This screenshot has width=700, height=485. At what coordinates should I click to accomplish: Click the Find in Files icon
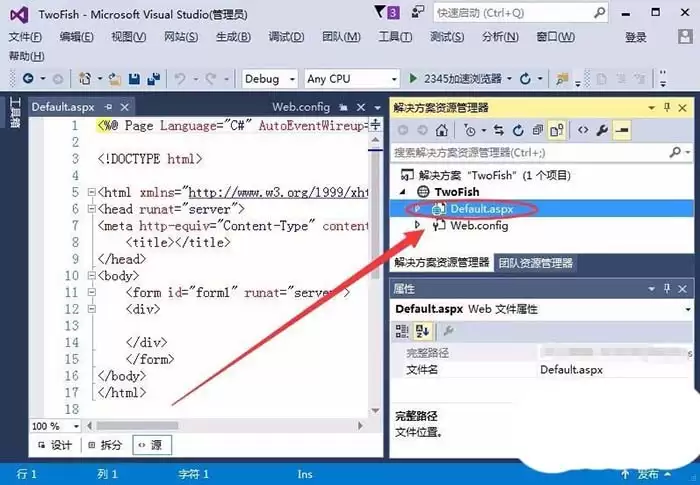pyautogui.click(x=562, y=79)
